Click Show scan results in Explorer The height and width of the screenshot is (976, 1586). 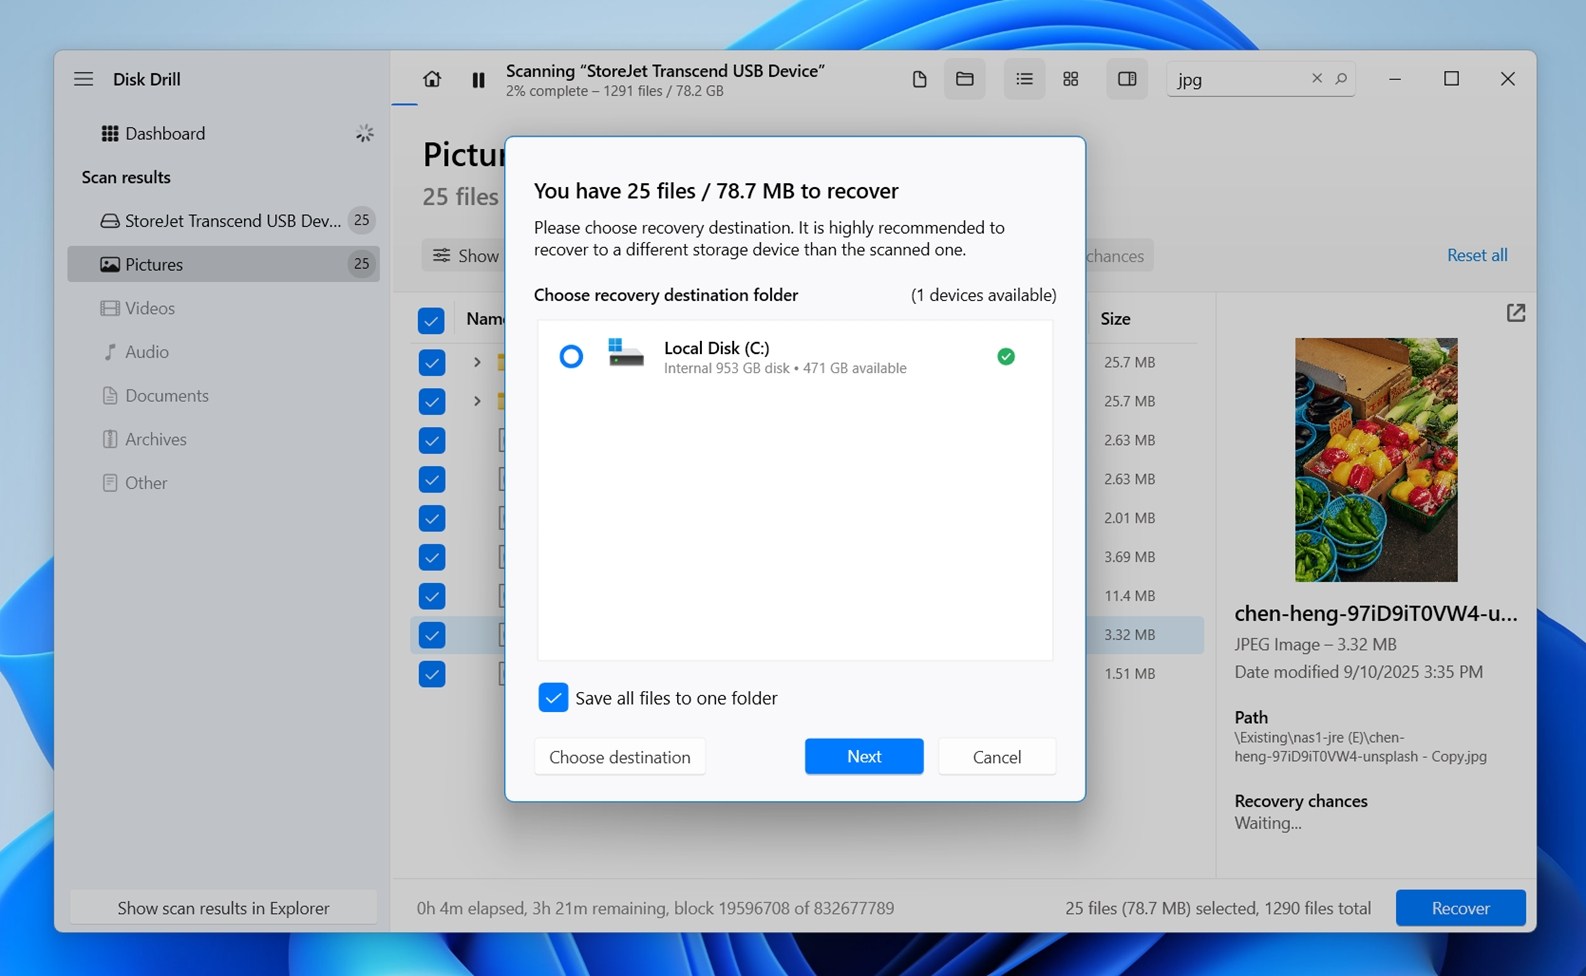pos(224,908)
